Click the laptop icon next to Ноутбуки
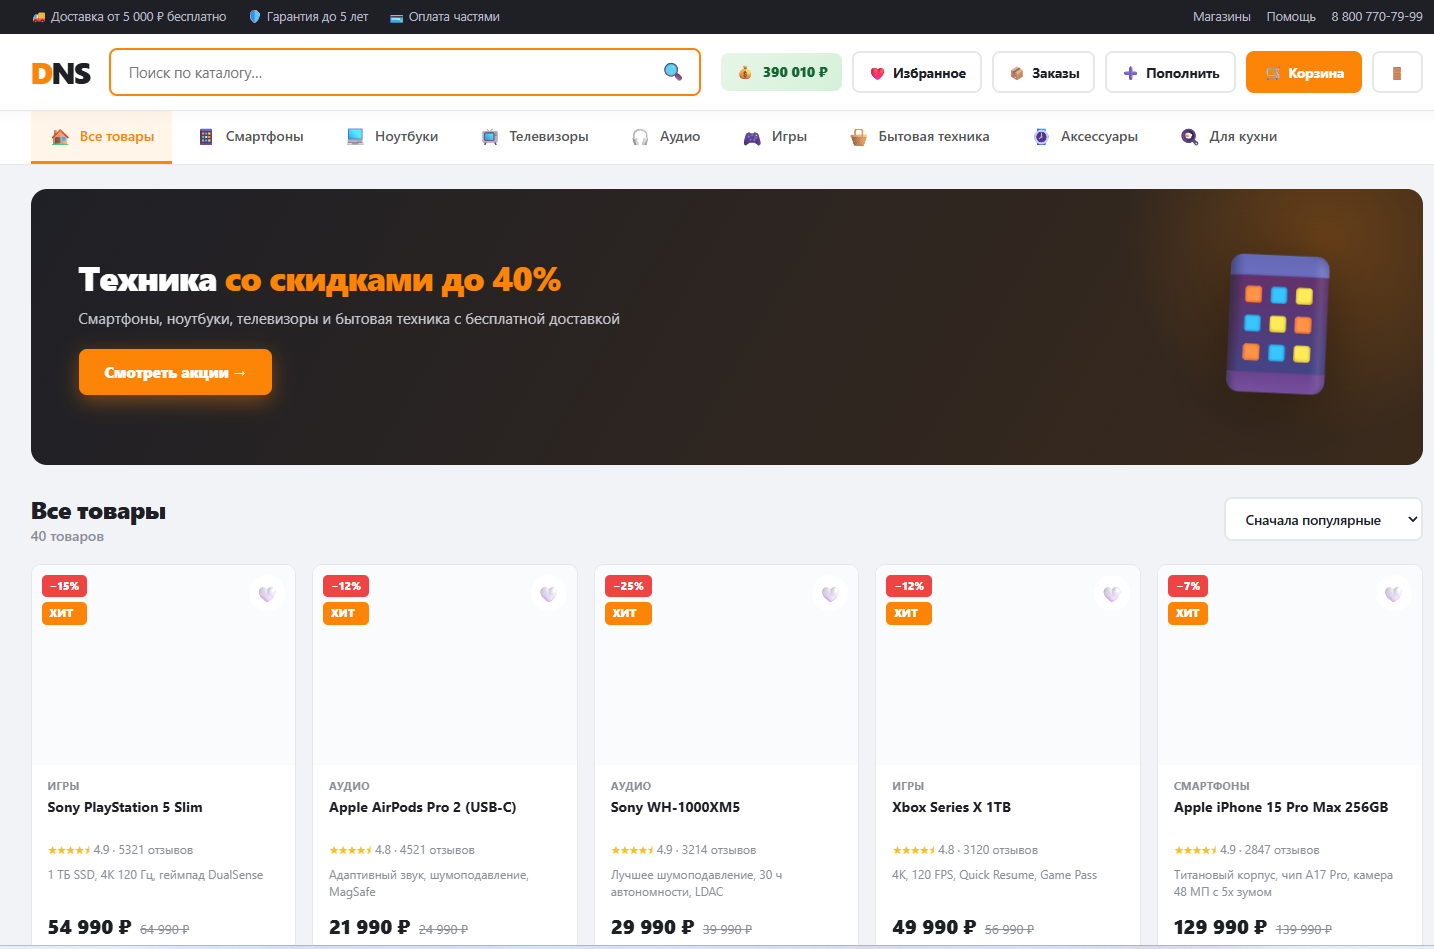 355,137
